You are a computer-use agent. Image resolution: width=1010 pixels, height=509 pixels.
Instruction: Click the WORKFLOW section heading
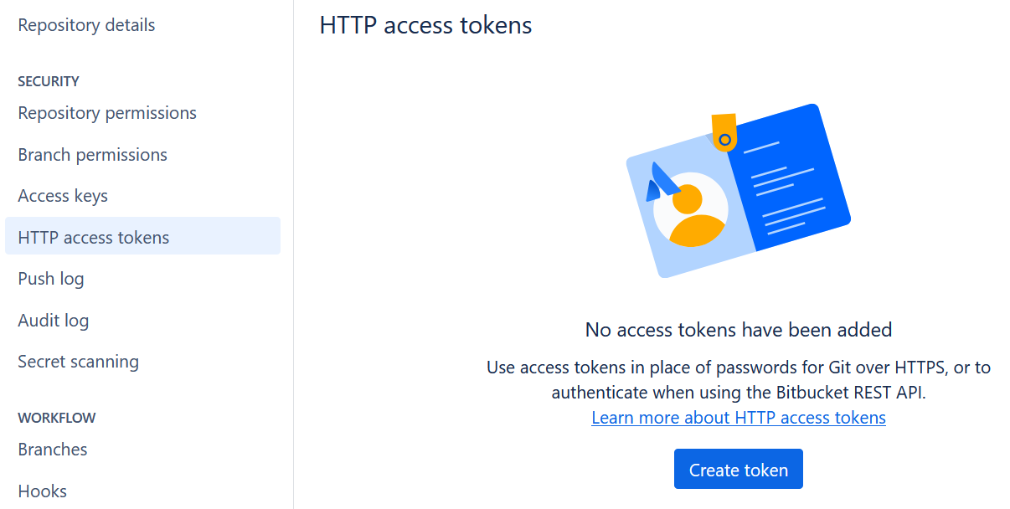tap(56, 418)
